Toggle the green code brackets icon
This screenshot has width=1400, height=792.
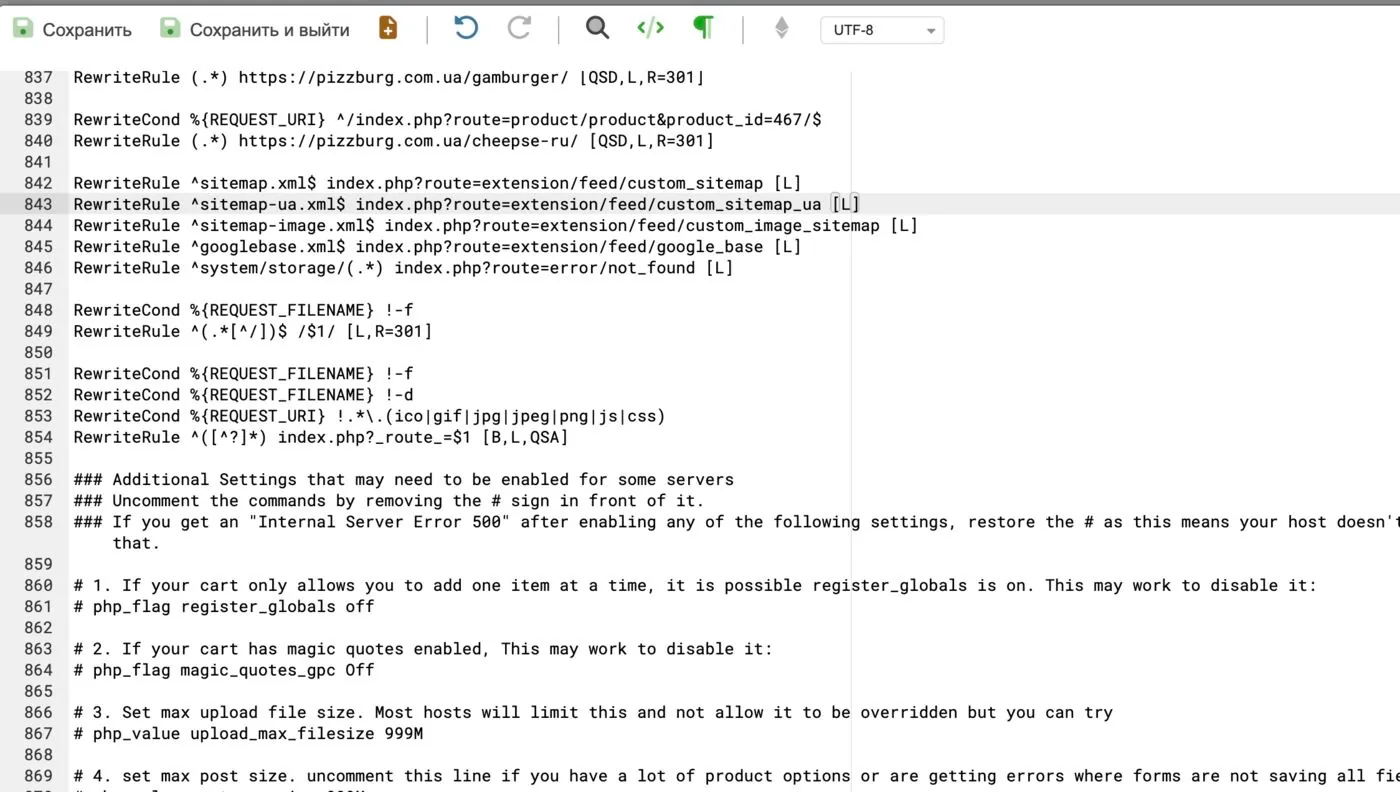(x=650, y=29)
